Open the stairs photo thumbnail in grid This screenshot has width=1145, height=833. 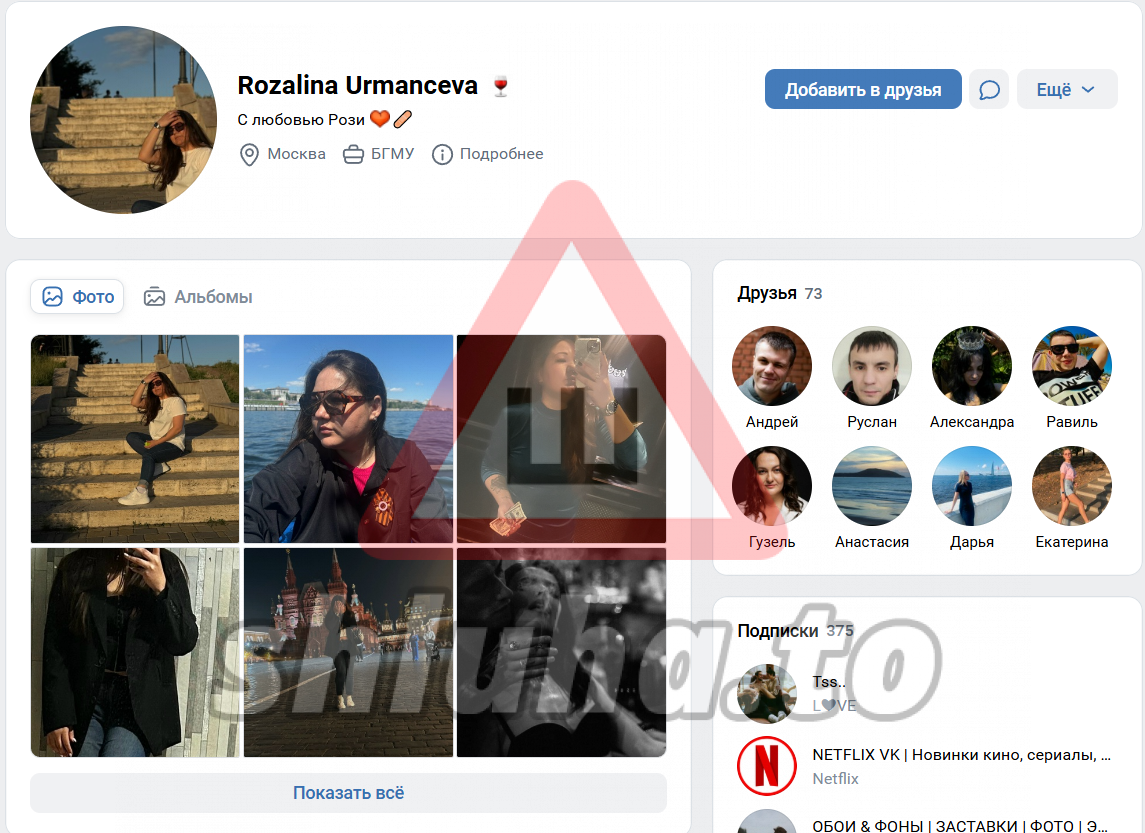135,439
